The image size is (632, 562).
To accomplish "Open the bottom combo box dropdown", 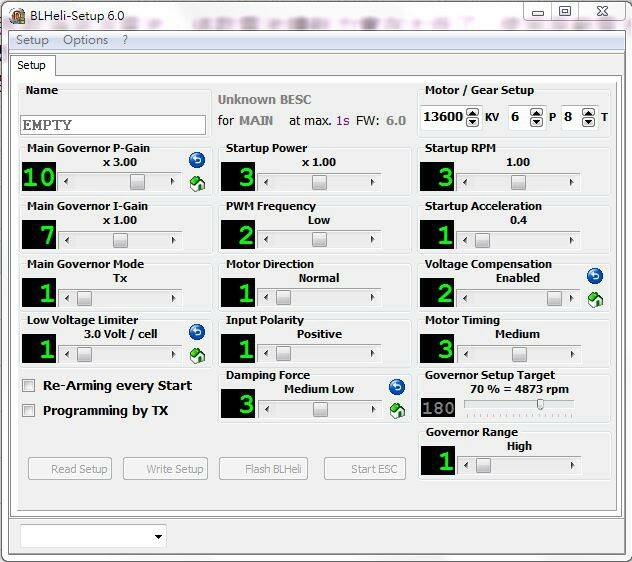I will click(158, 536).
